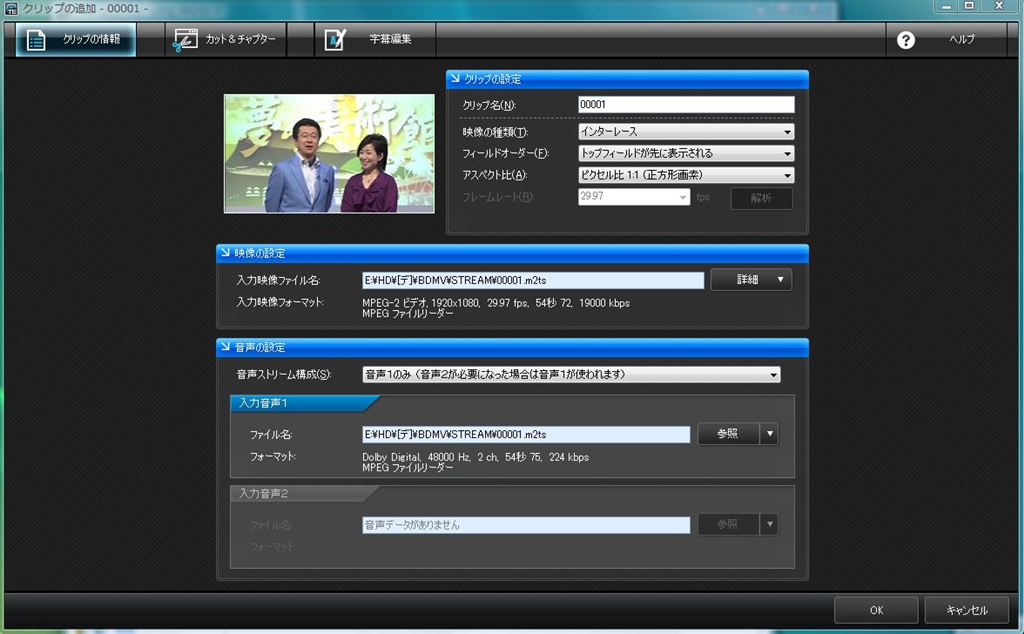Close the クリップの追加 window
Viewport: 1024px width, 634px height.
[999, 6]
